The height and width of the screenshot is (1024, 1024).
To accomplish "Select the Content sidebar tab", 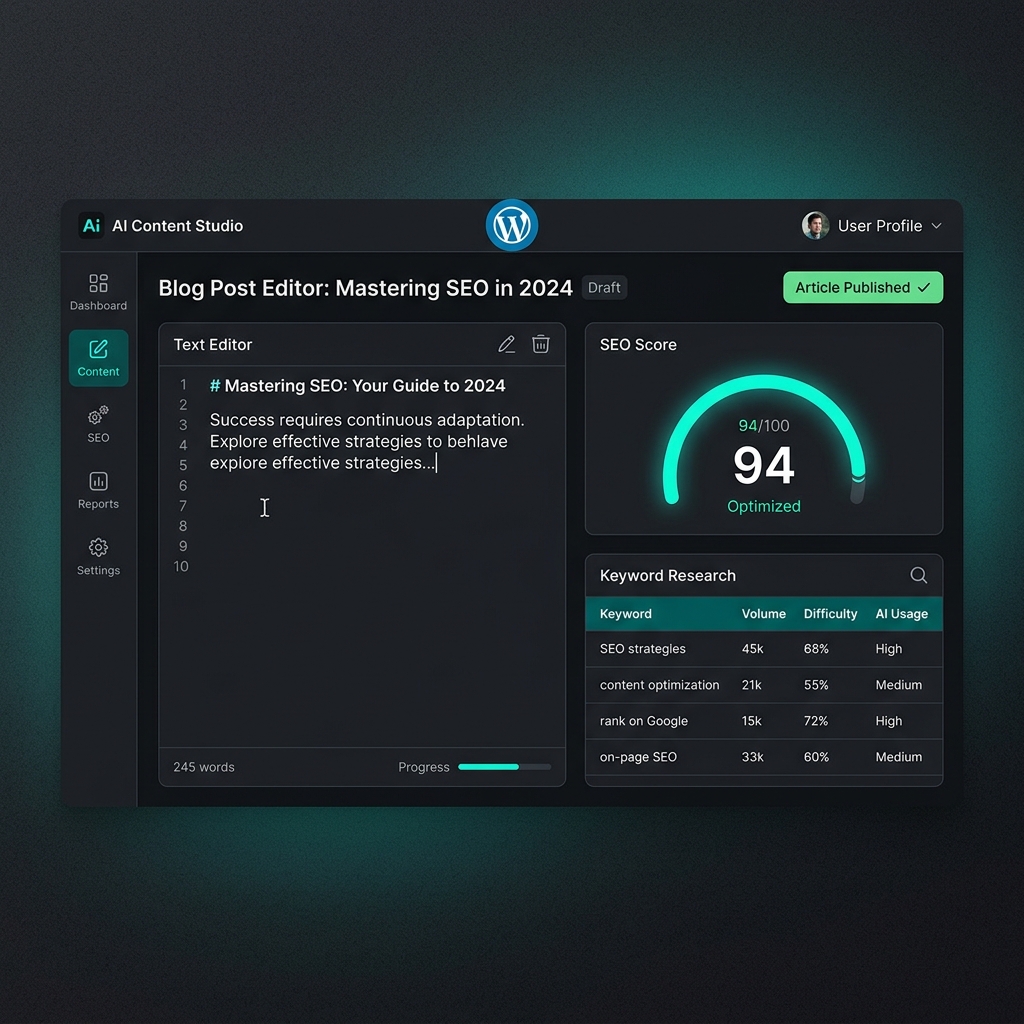I will tap(99, 358).
